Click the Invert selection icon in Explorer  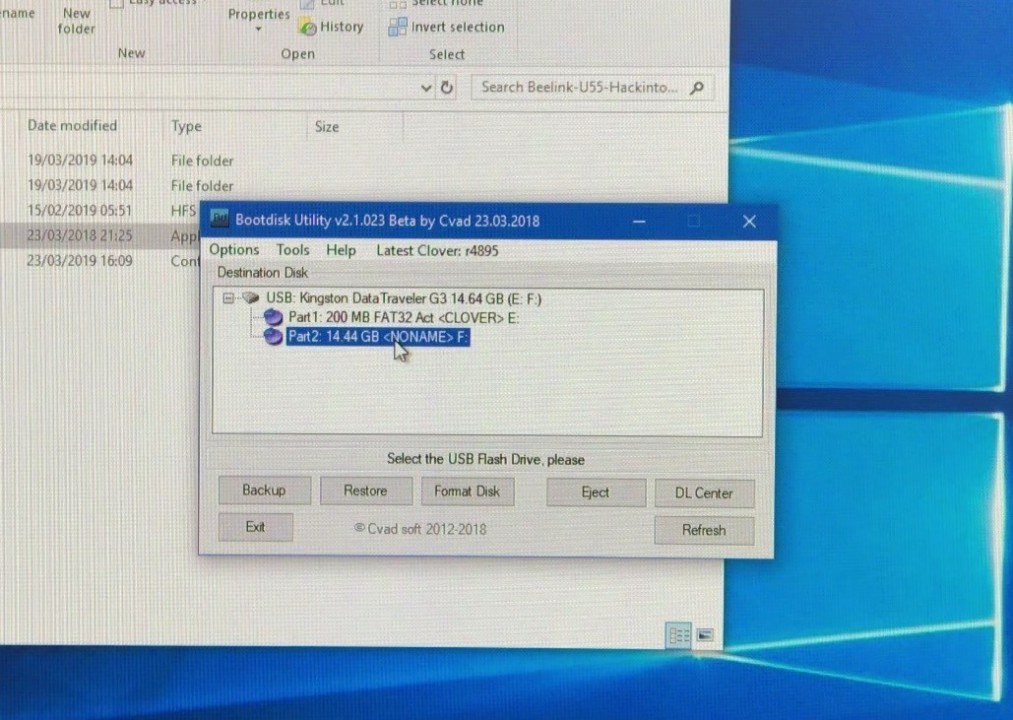click(397, 27)
